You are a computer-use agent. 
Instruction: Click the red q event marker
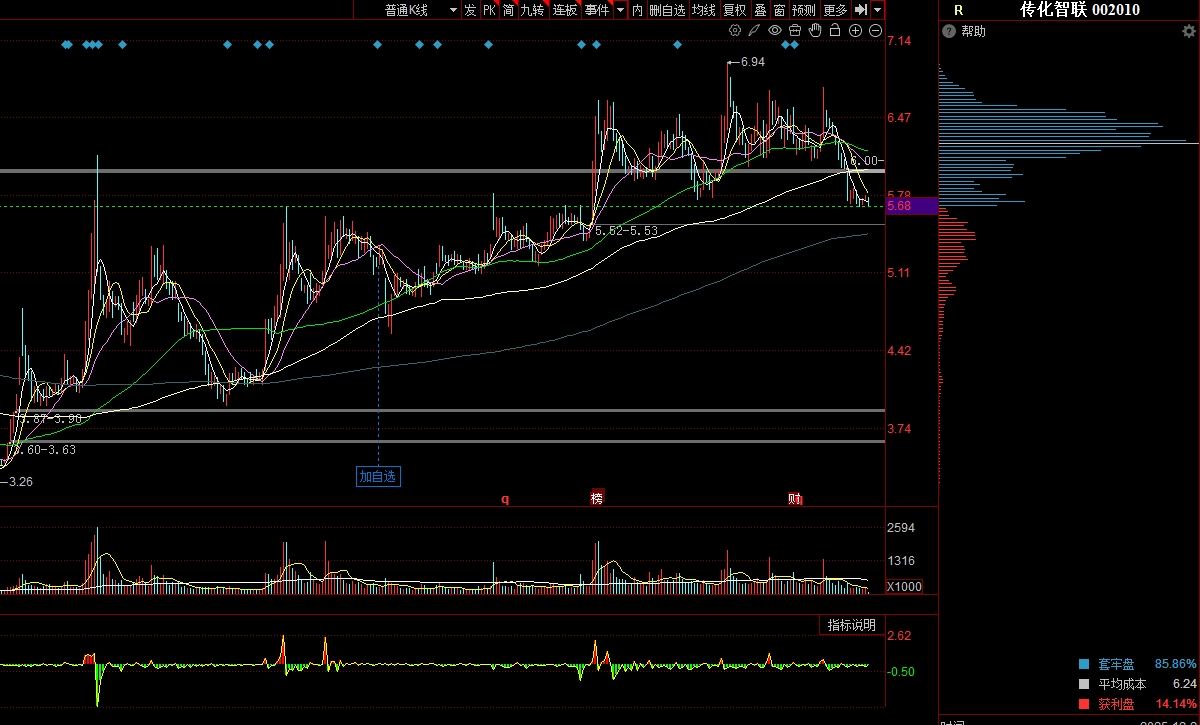point(505,499)
